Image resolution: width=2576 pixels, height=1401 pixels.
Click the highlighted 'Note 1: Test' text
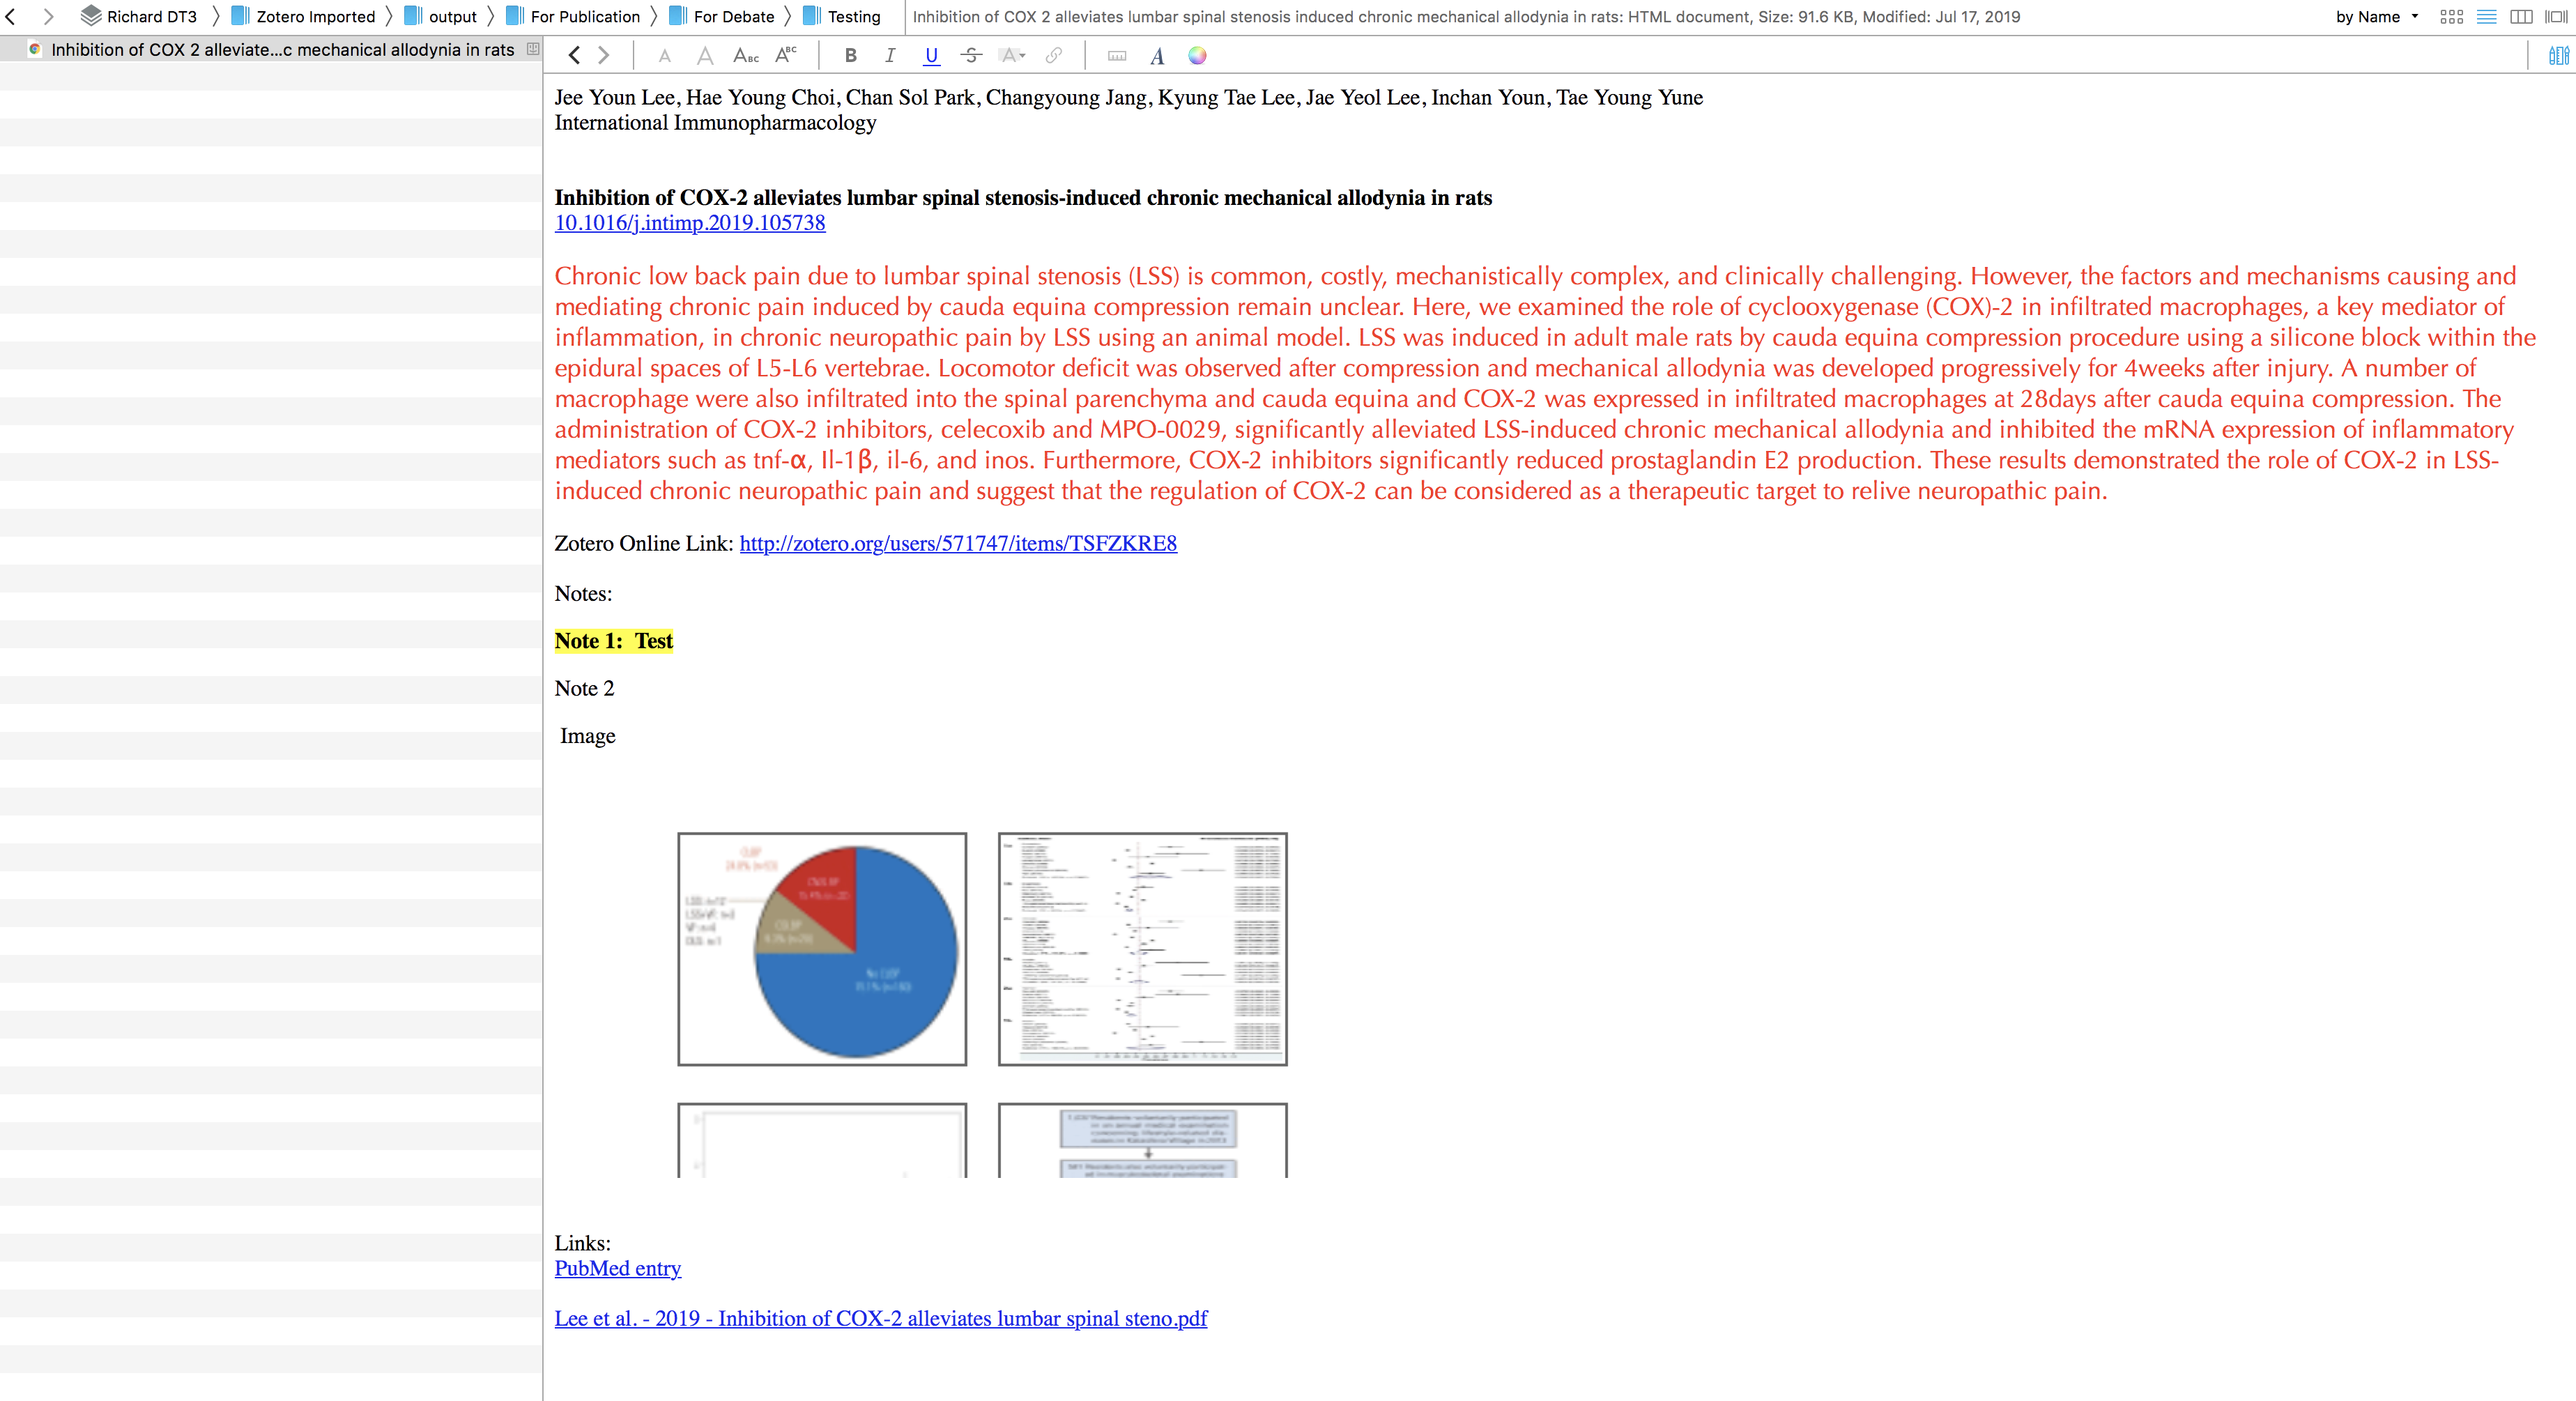[x=614, y=641]
